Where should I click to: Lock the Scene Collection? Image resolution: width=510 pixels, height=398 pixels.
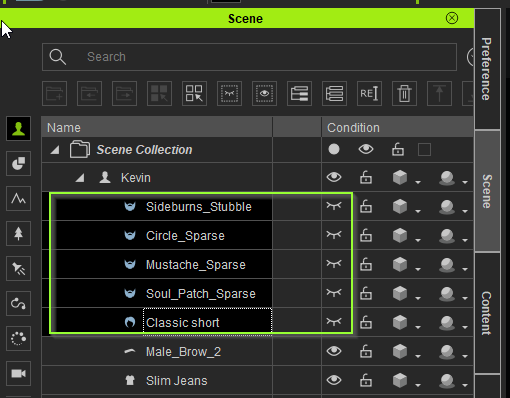tap(398, 149)
